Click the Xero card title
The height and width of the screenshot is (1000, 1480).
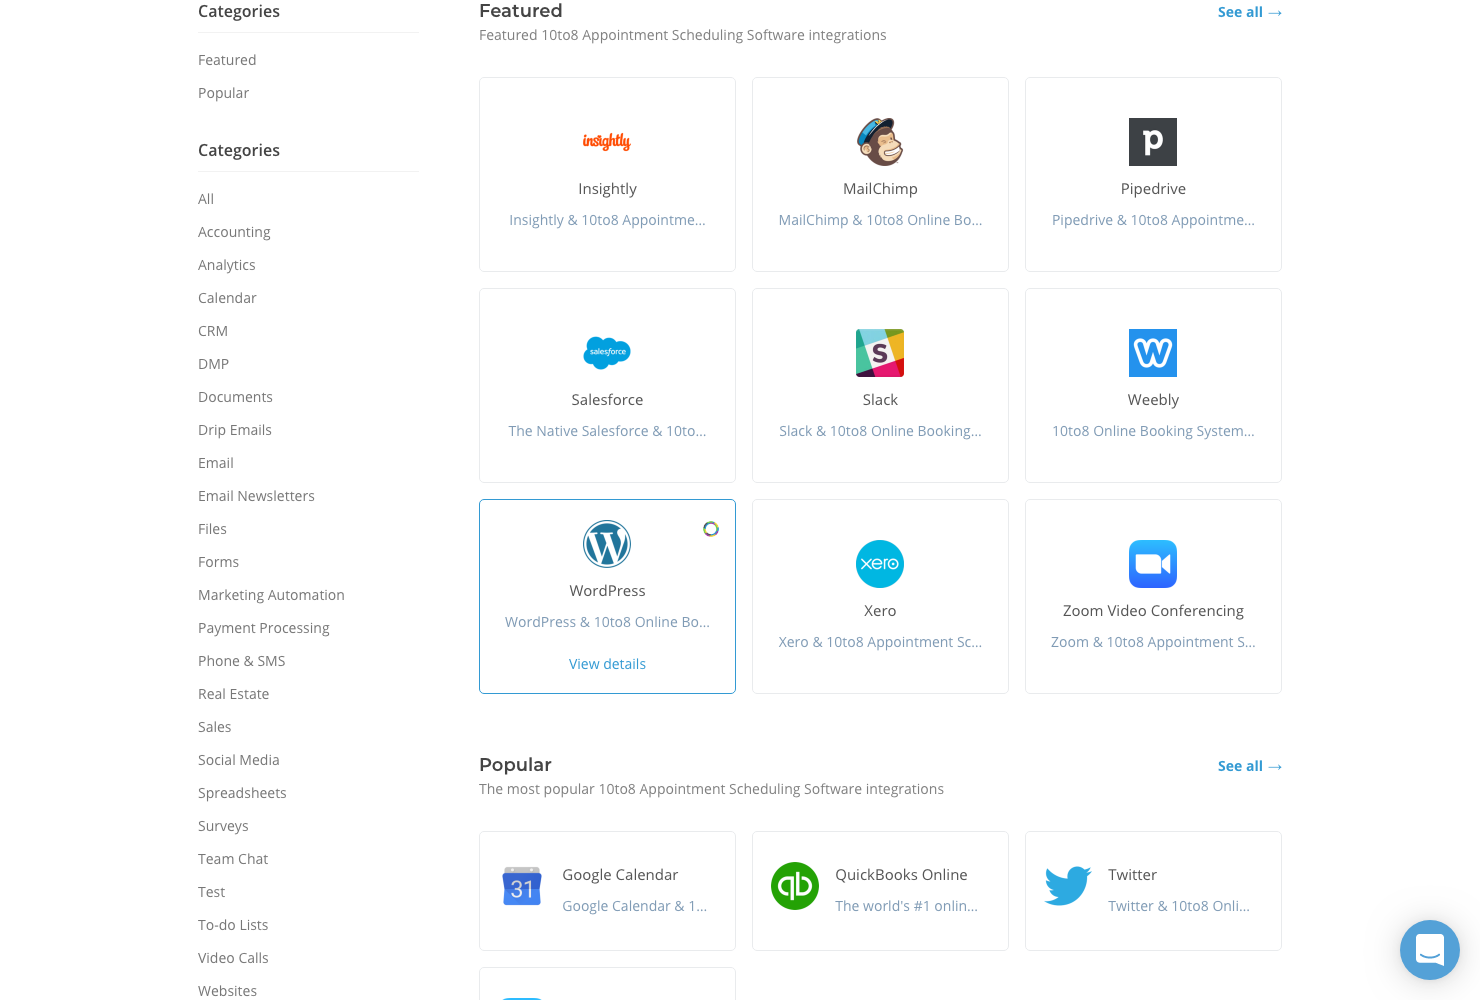880,611
